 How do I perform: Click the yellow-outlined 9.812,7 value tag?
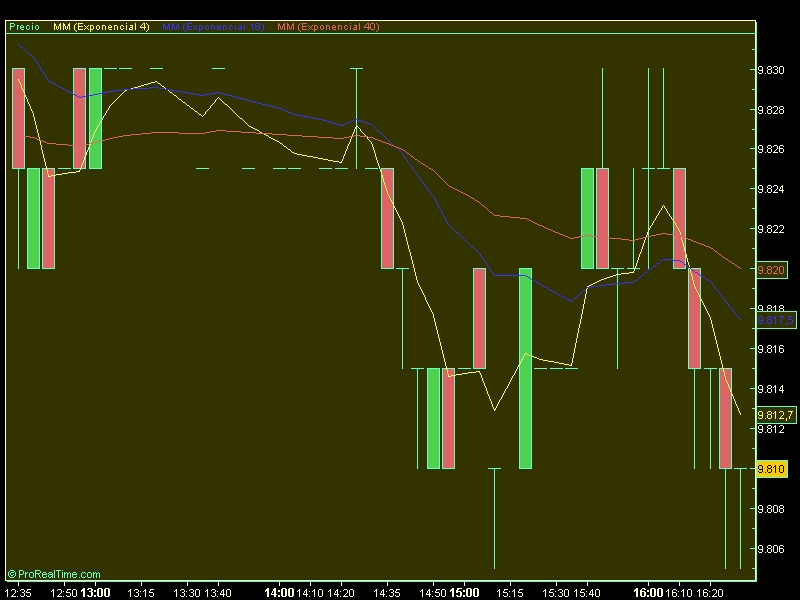[776, 415]
